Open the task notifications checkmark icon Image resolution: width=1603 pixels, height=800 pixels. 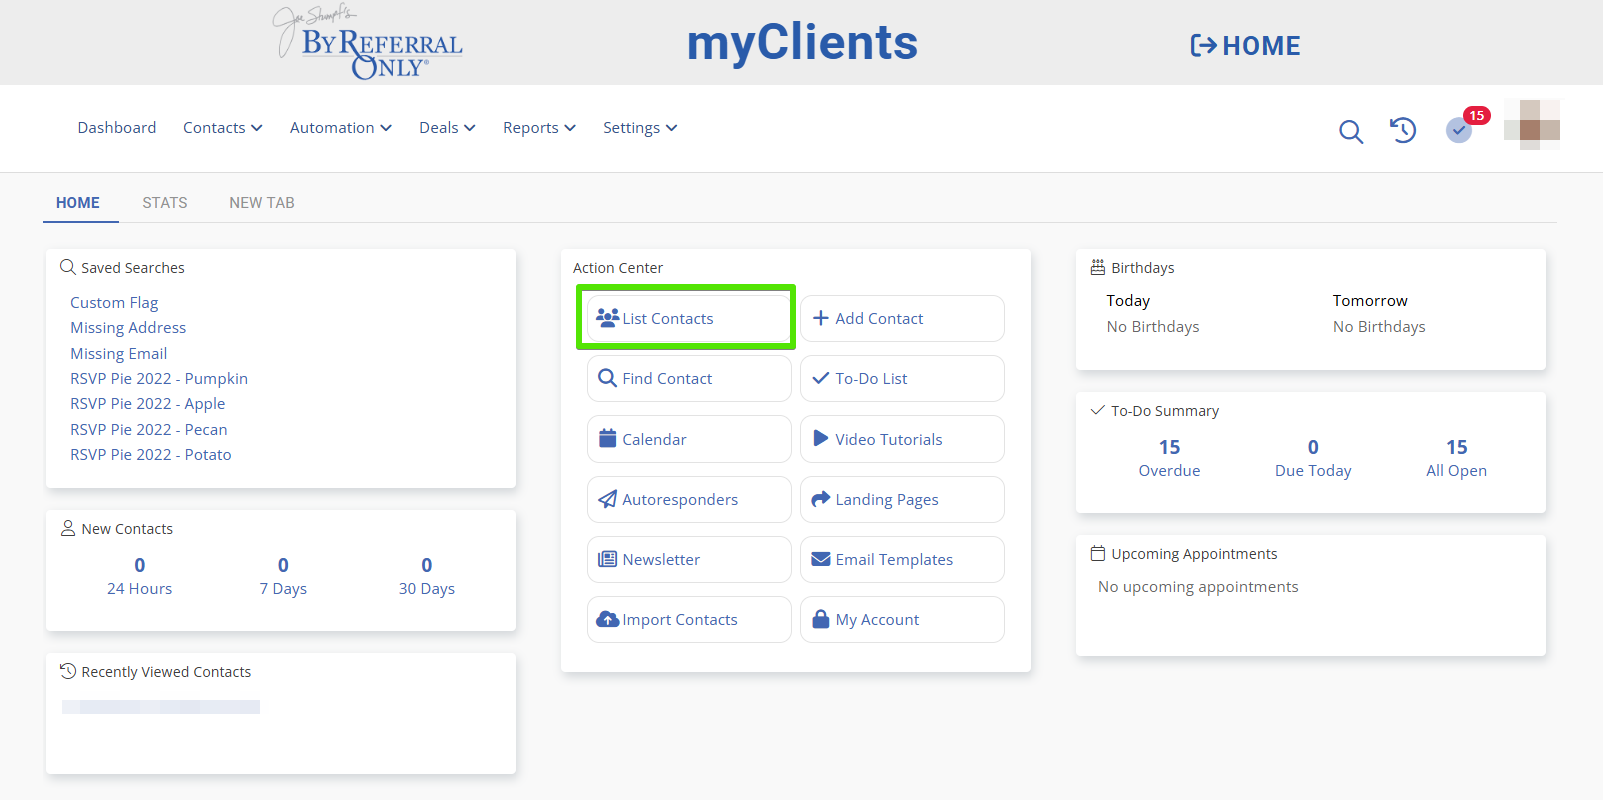point(1459,130)
